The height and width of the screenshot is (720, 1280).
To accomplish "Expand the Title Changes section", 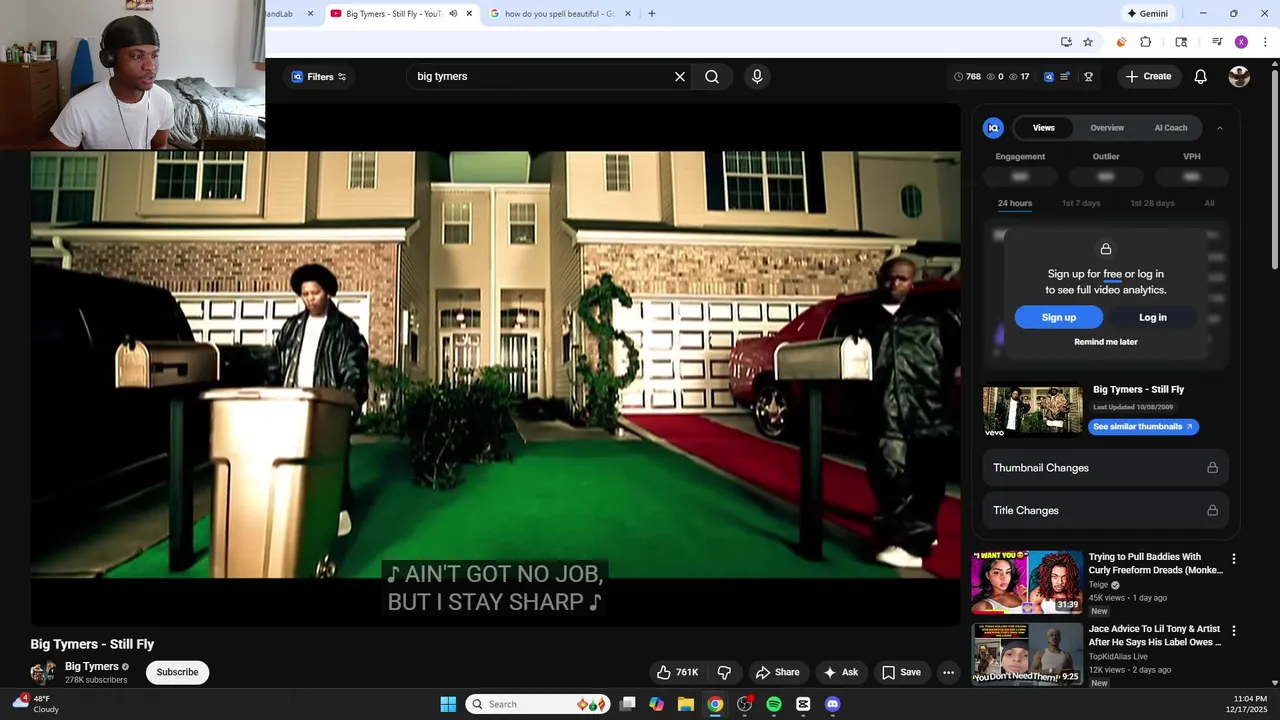I will (x=1105, y=510).
